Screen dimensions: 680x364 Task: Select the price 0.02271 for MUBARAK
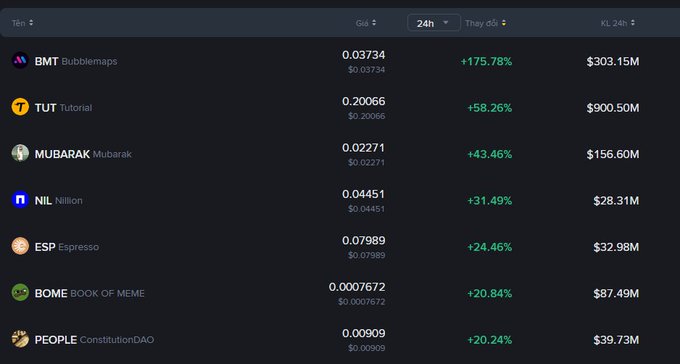(363, 148)
